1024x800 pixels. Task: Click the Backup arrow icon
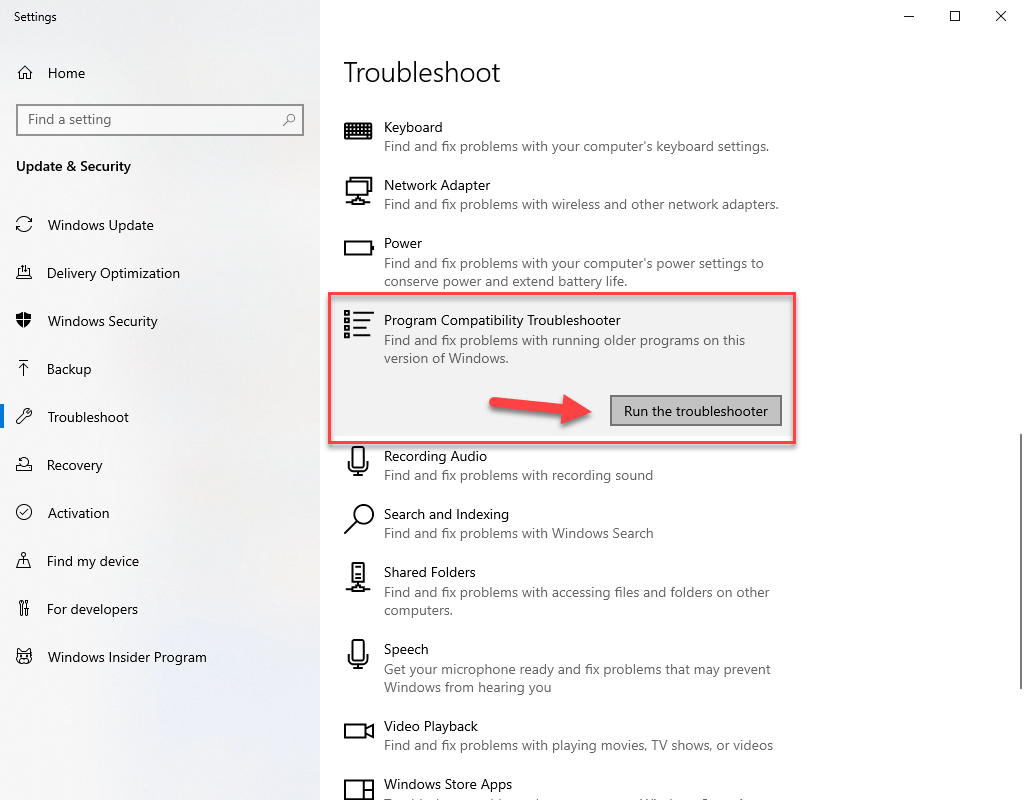24,369
